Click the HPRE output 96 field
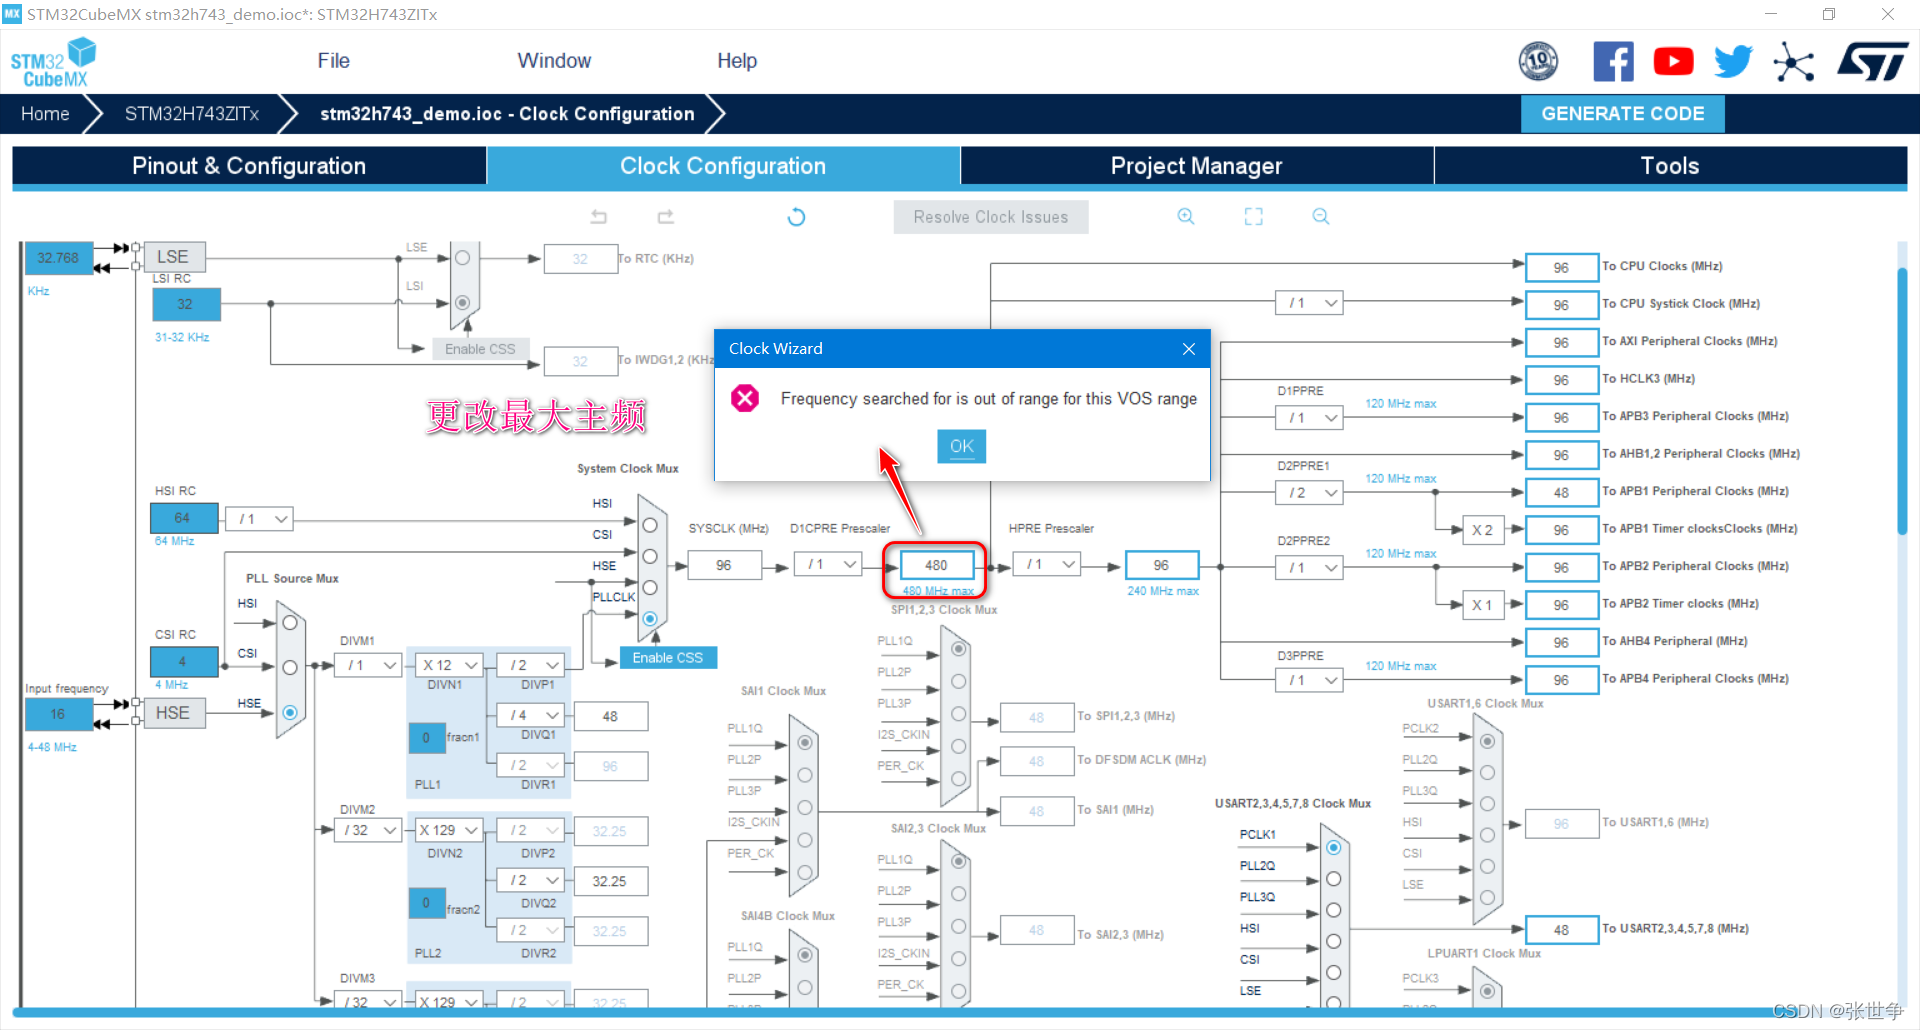The height and width of the screenshot is (1030, 1920). click(1161, 565)
